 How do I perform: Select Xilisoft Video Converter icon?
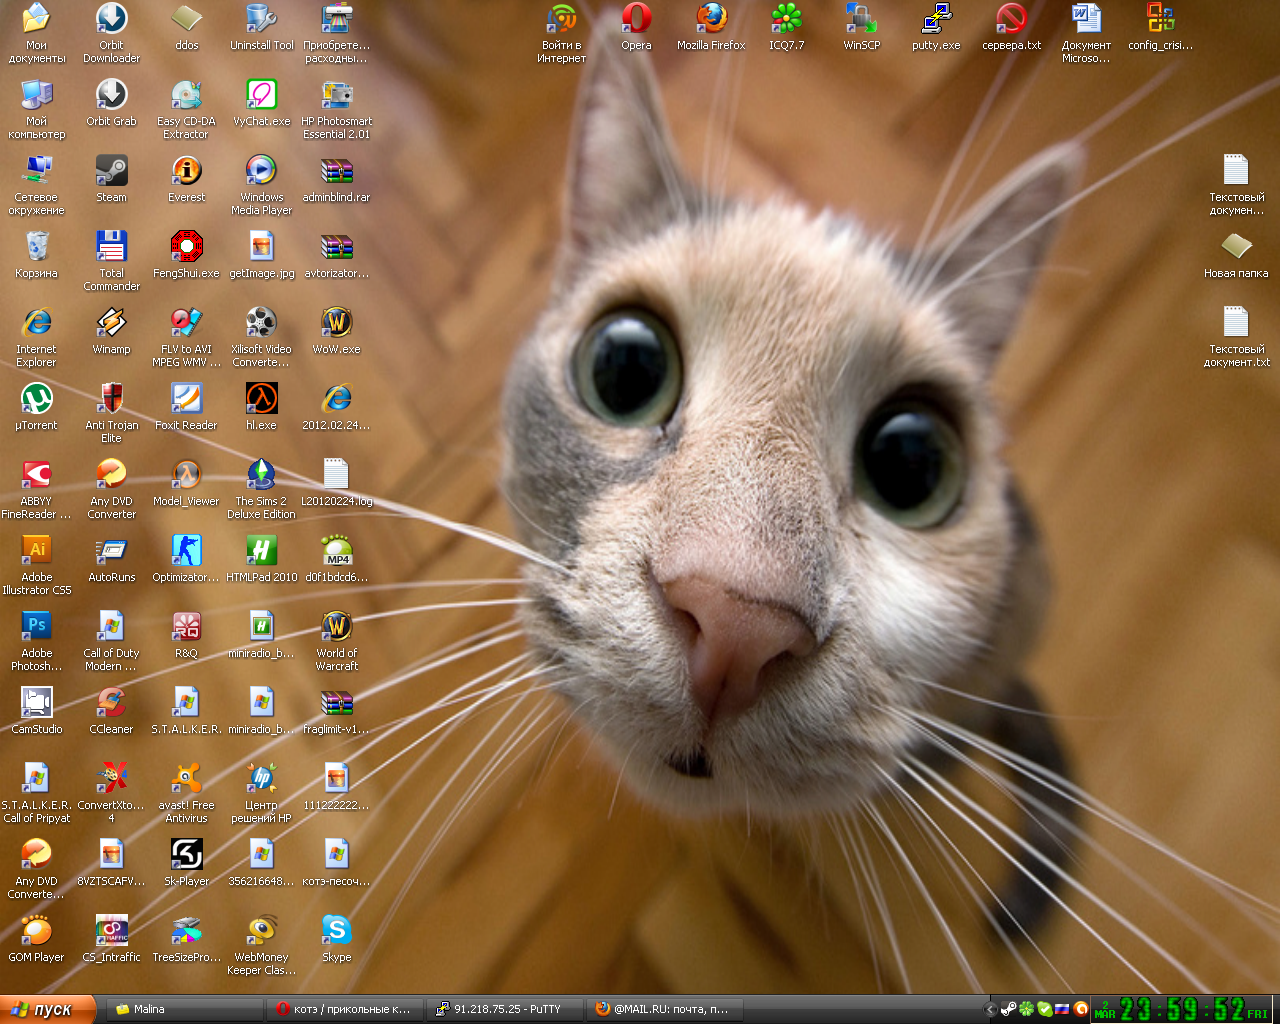coord(261,323)
